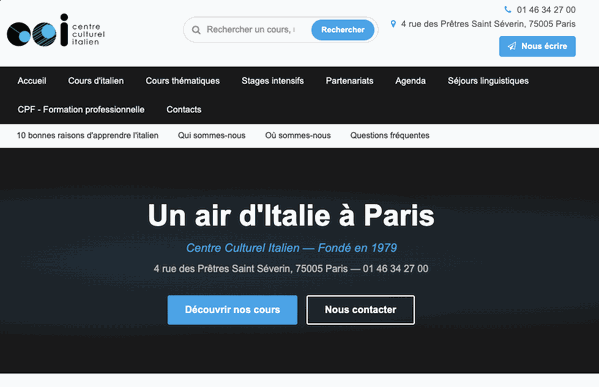This screenshot has height=387, width=599.
Task: Click the Rechercher button
Action: 343,30
